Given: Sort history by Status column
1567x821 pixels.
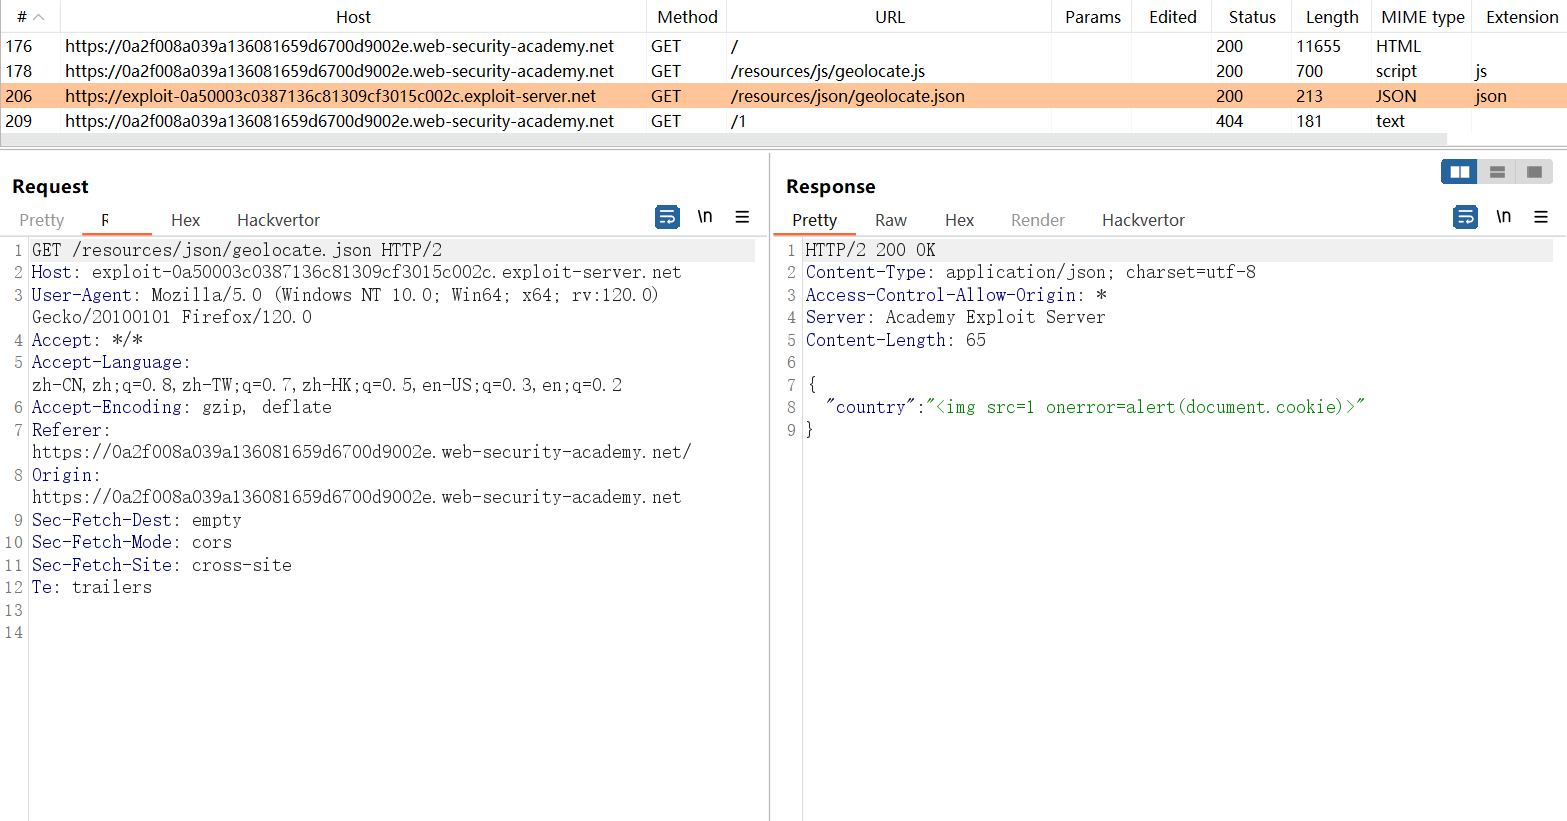Looking at the screenshot, I should [x=1252, y=17].
